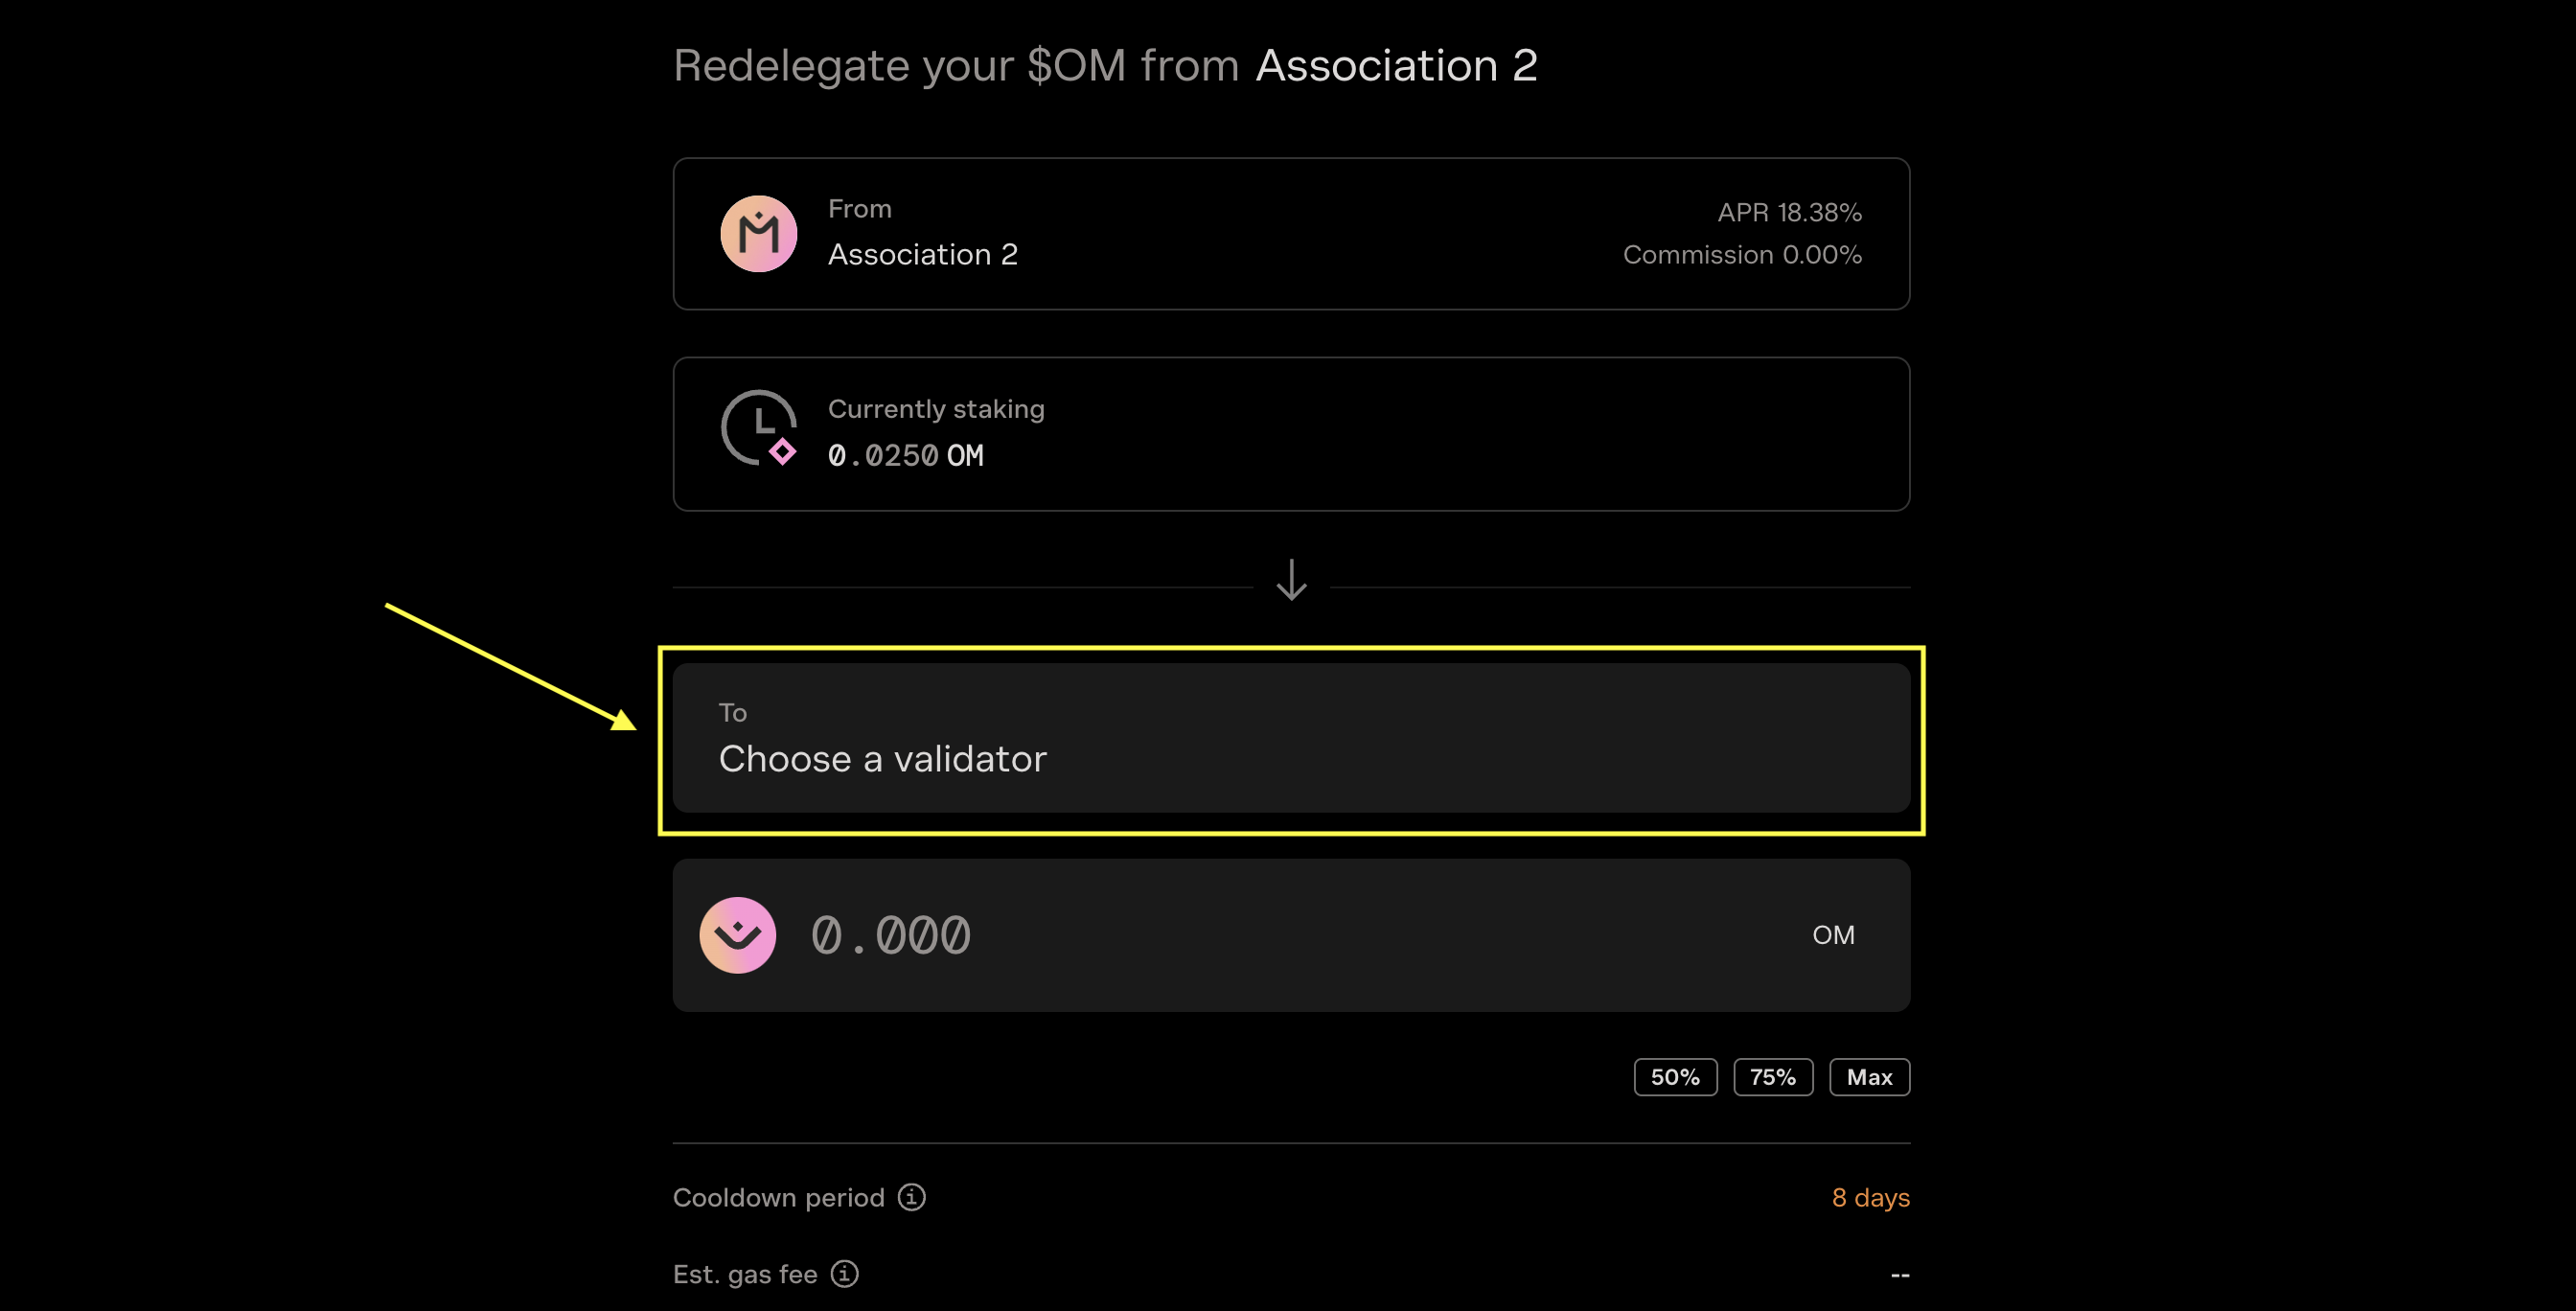
Task: Click the Commission 0.00% label
Action: pos(1742,255)
